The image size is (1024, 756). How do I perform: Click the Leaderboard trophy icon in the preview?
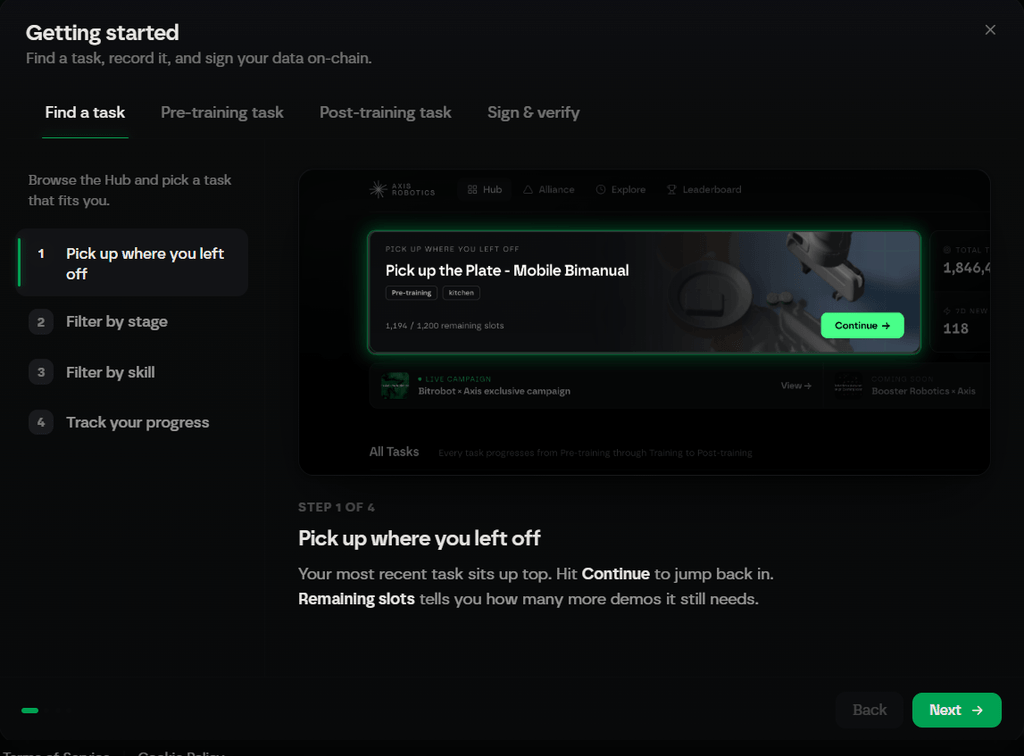671,189
